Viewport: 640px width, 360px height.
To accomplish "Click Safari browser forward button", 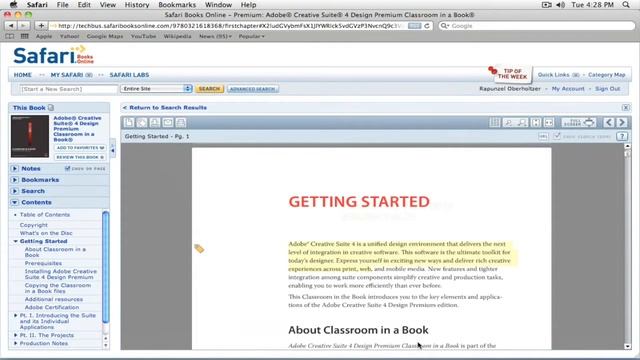I will tap(24, 26).
